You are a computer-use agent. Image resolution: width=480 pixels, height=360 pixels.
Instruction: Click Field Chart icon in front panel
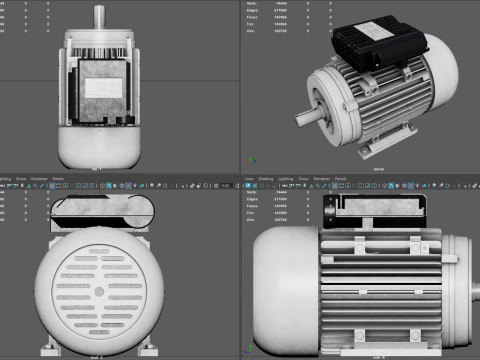78,186
